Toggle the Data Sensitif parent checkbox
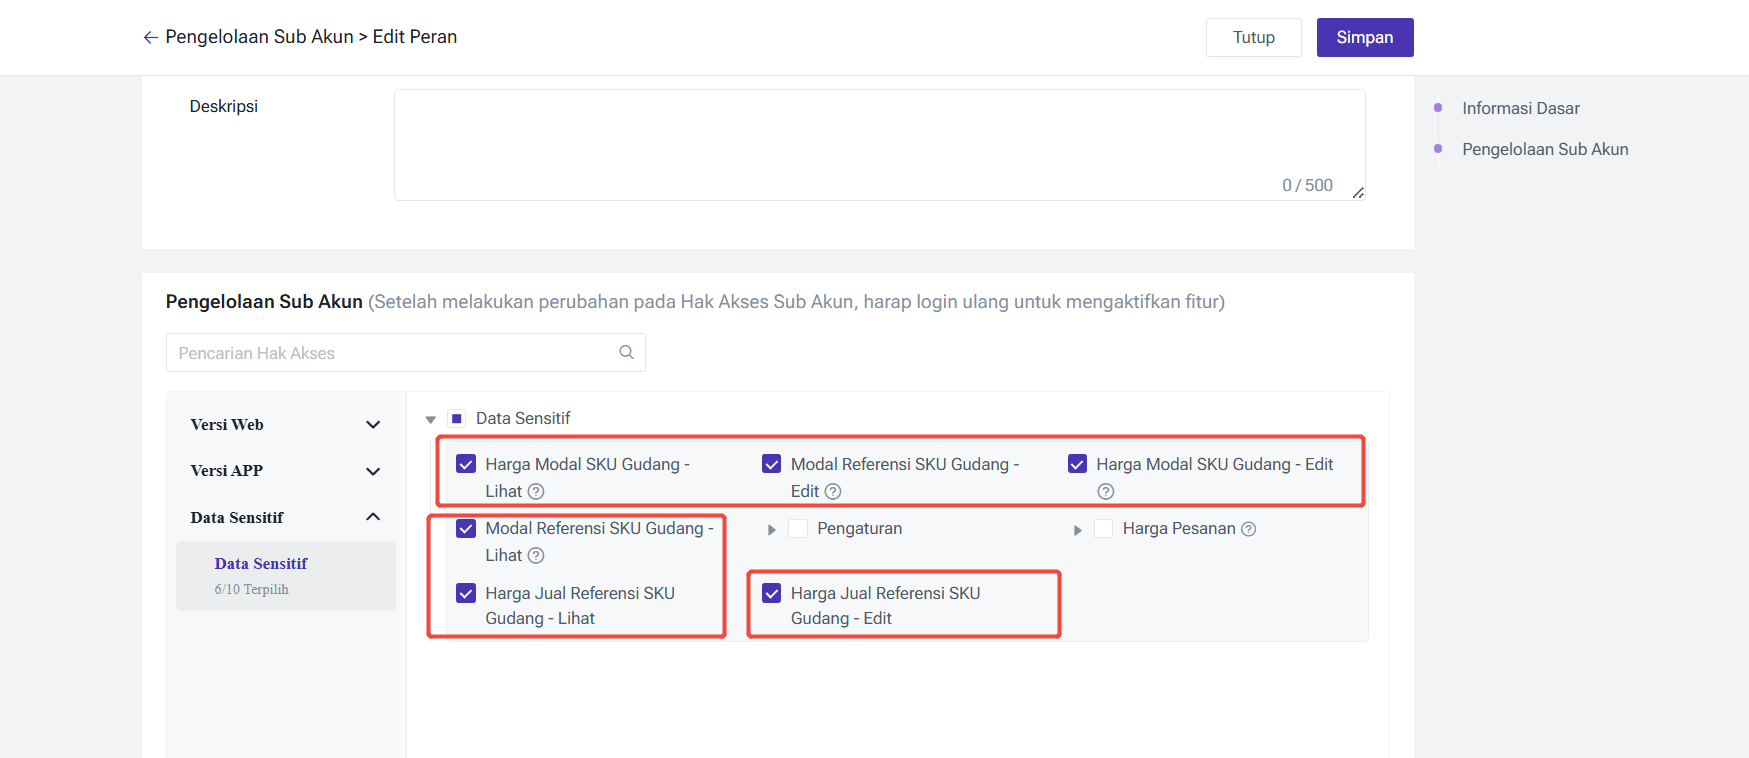This screenshot has width=1749, height=758. coord(457,418)
